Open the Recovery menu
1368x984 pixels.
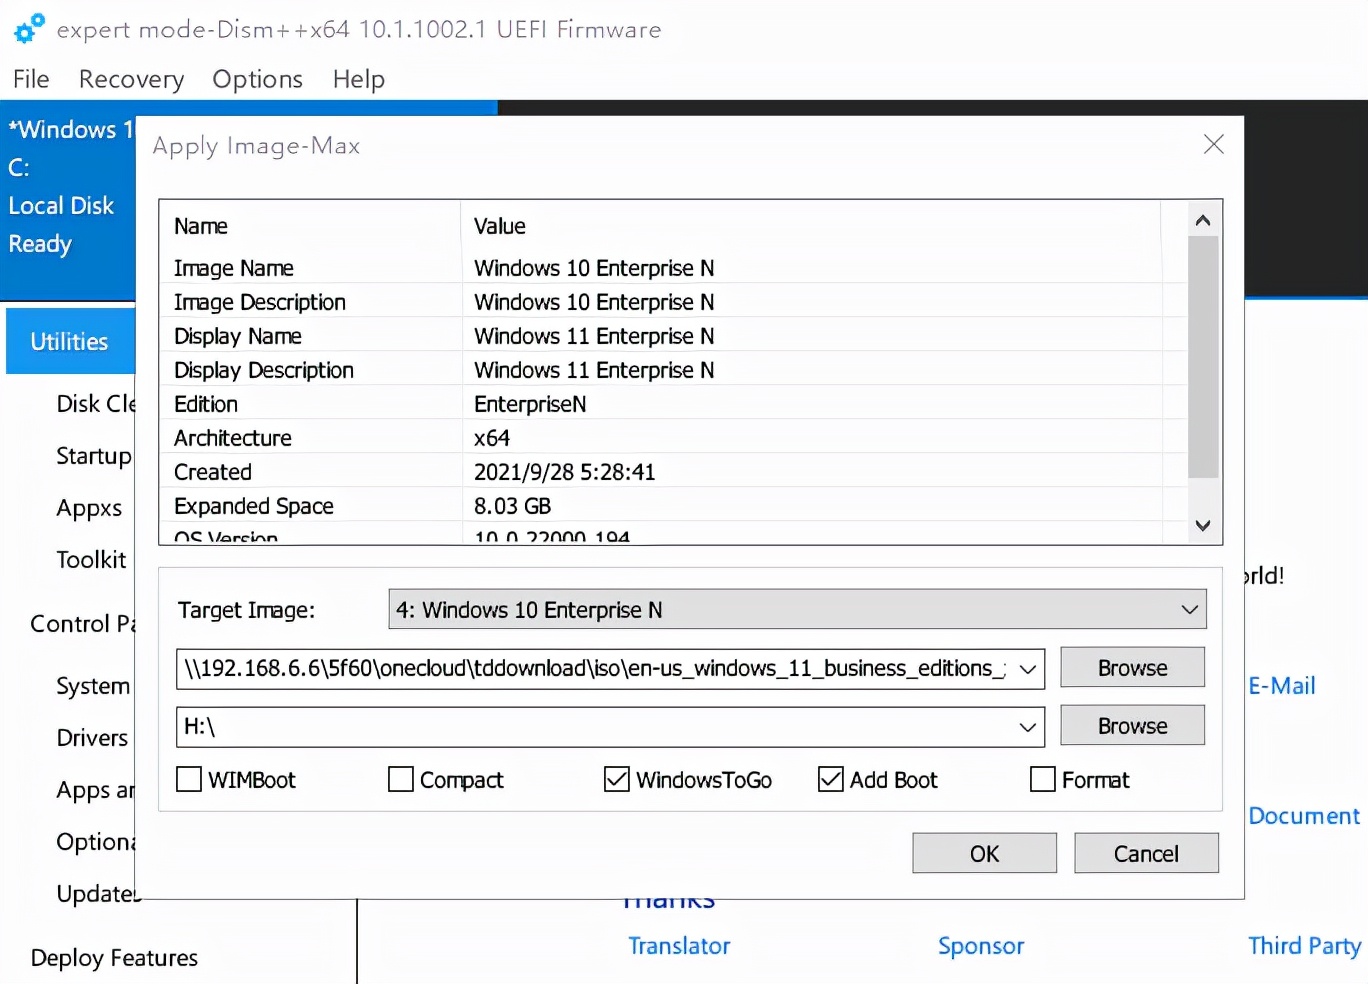130,79
